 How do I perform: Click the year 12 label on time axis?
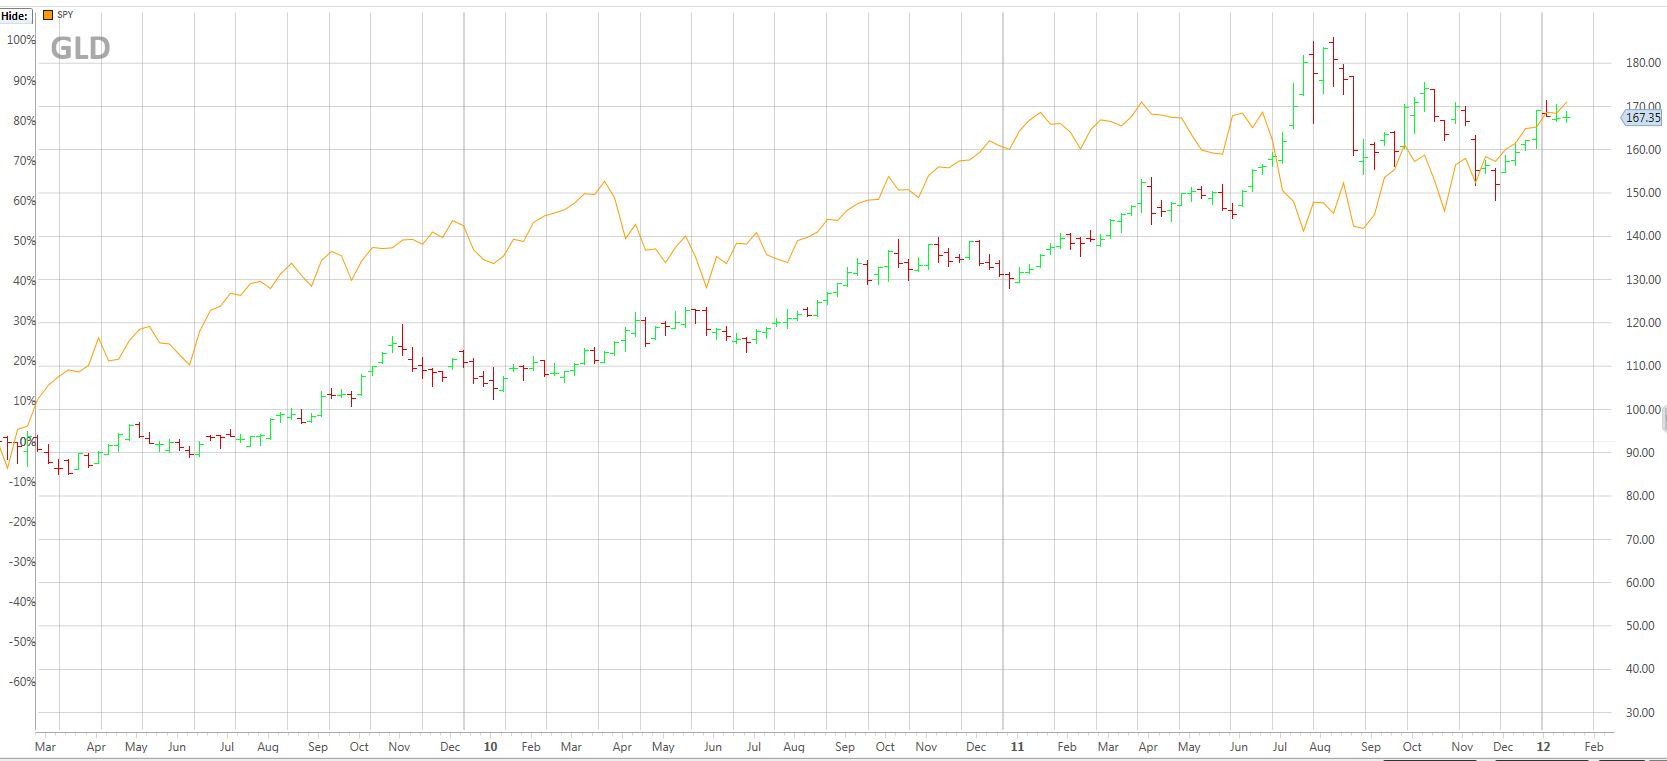click(x=1543, y=746)
